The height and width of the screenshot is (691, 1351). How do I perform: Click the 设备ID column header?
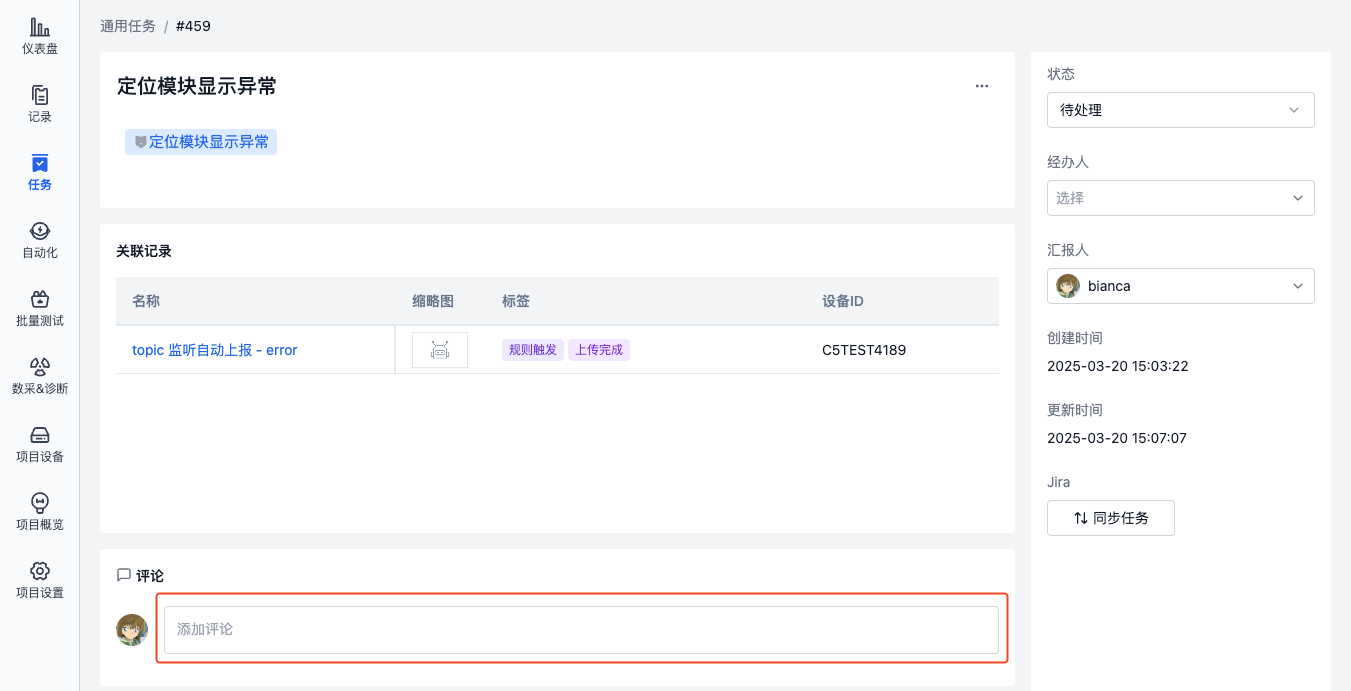pyautogui.click(x=843, y=301)
